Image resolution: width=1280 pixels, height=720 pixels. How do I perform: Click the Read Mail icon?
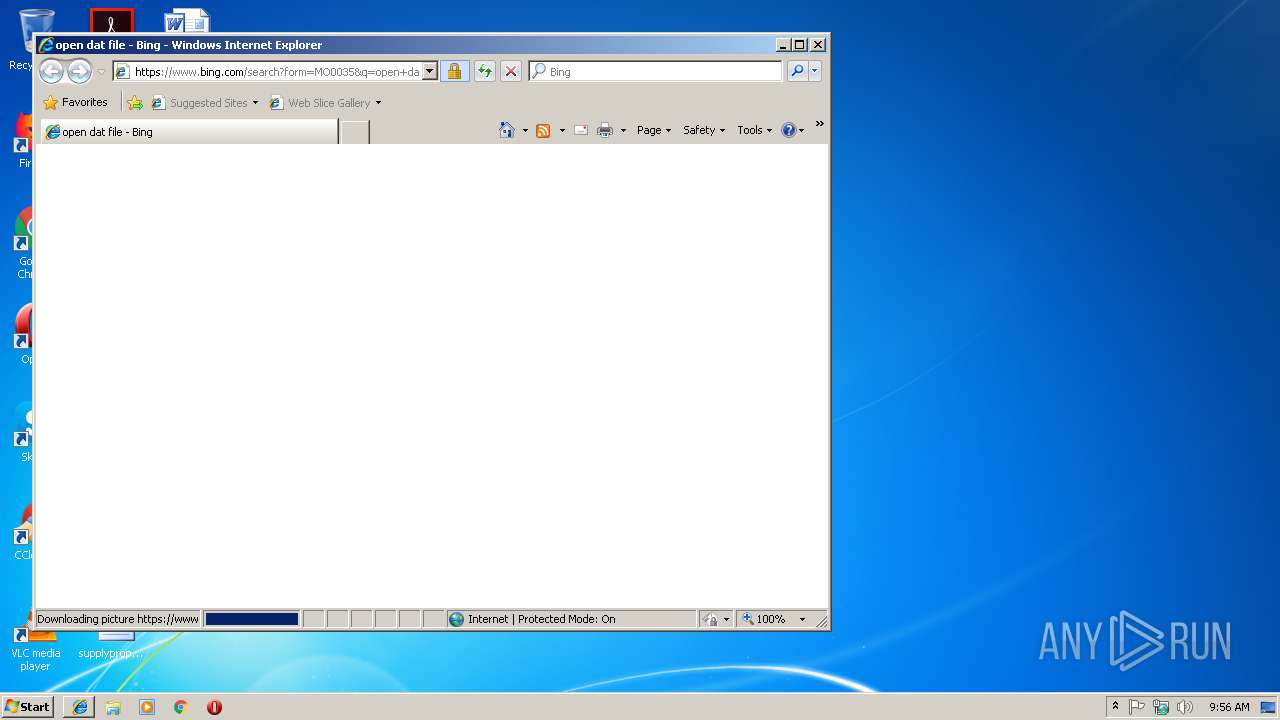tap(581, 130)
